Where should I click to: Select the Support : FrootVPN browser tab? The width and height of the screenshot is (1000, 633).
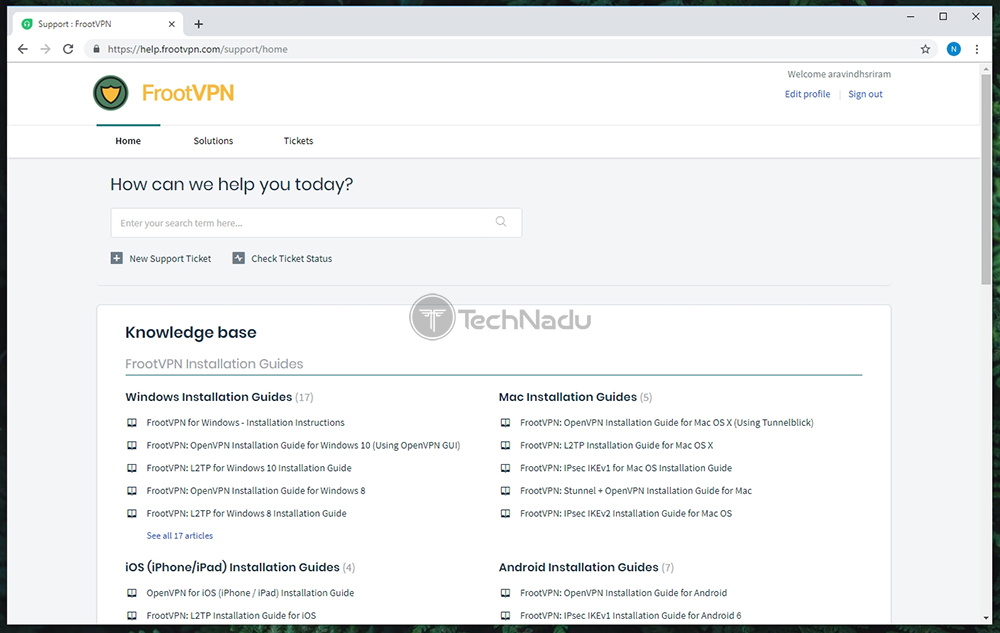point(98,24)
